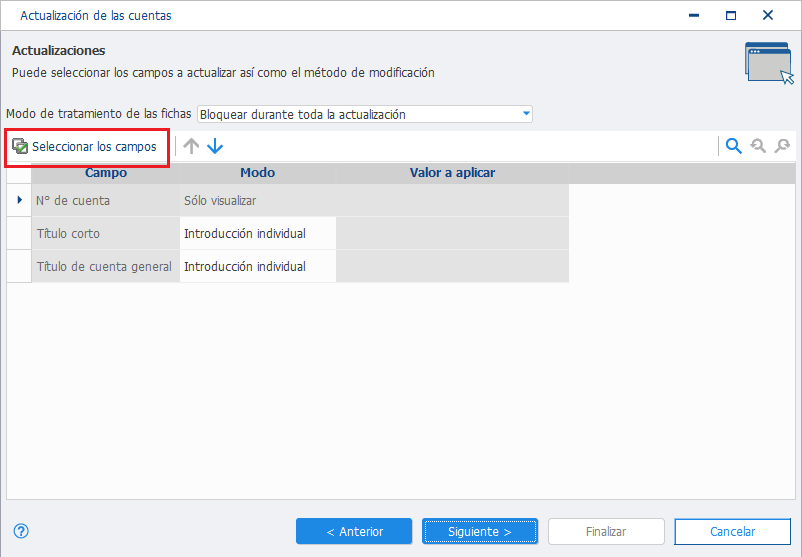The height and width of the screenshot is (557, 802).
Task: Click the row indicator arrow of Nº de cuenta
Action: point(19,200)
